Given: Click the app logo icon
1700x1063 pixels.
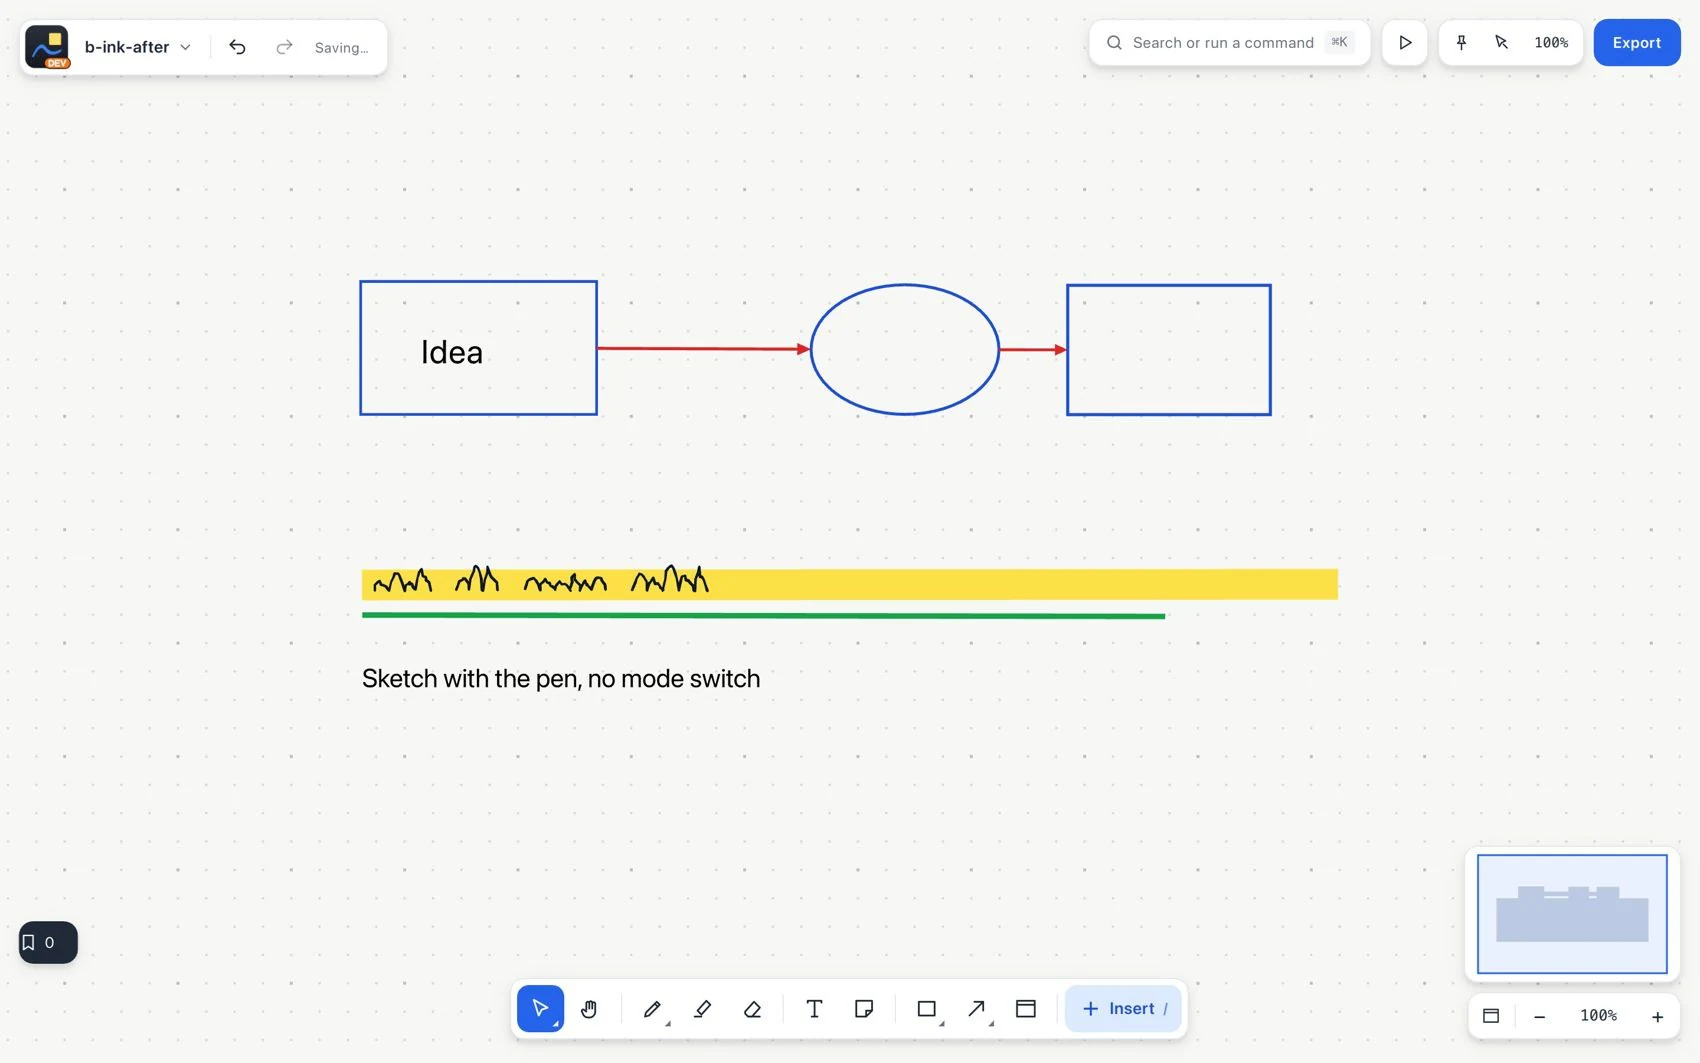Looking at the screenshot, I should (47, 47).
